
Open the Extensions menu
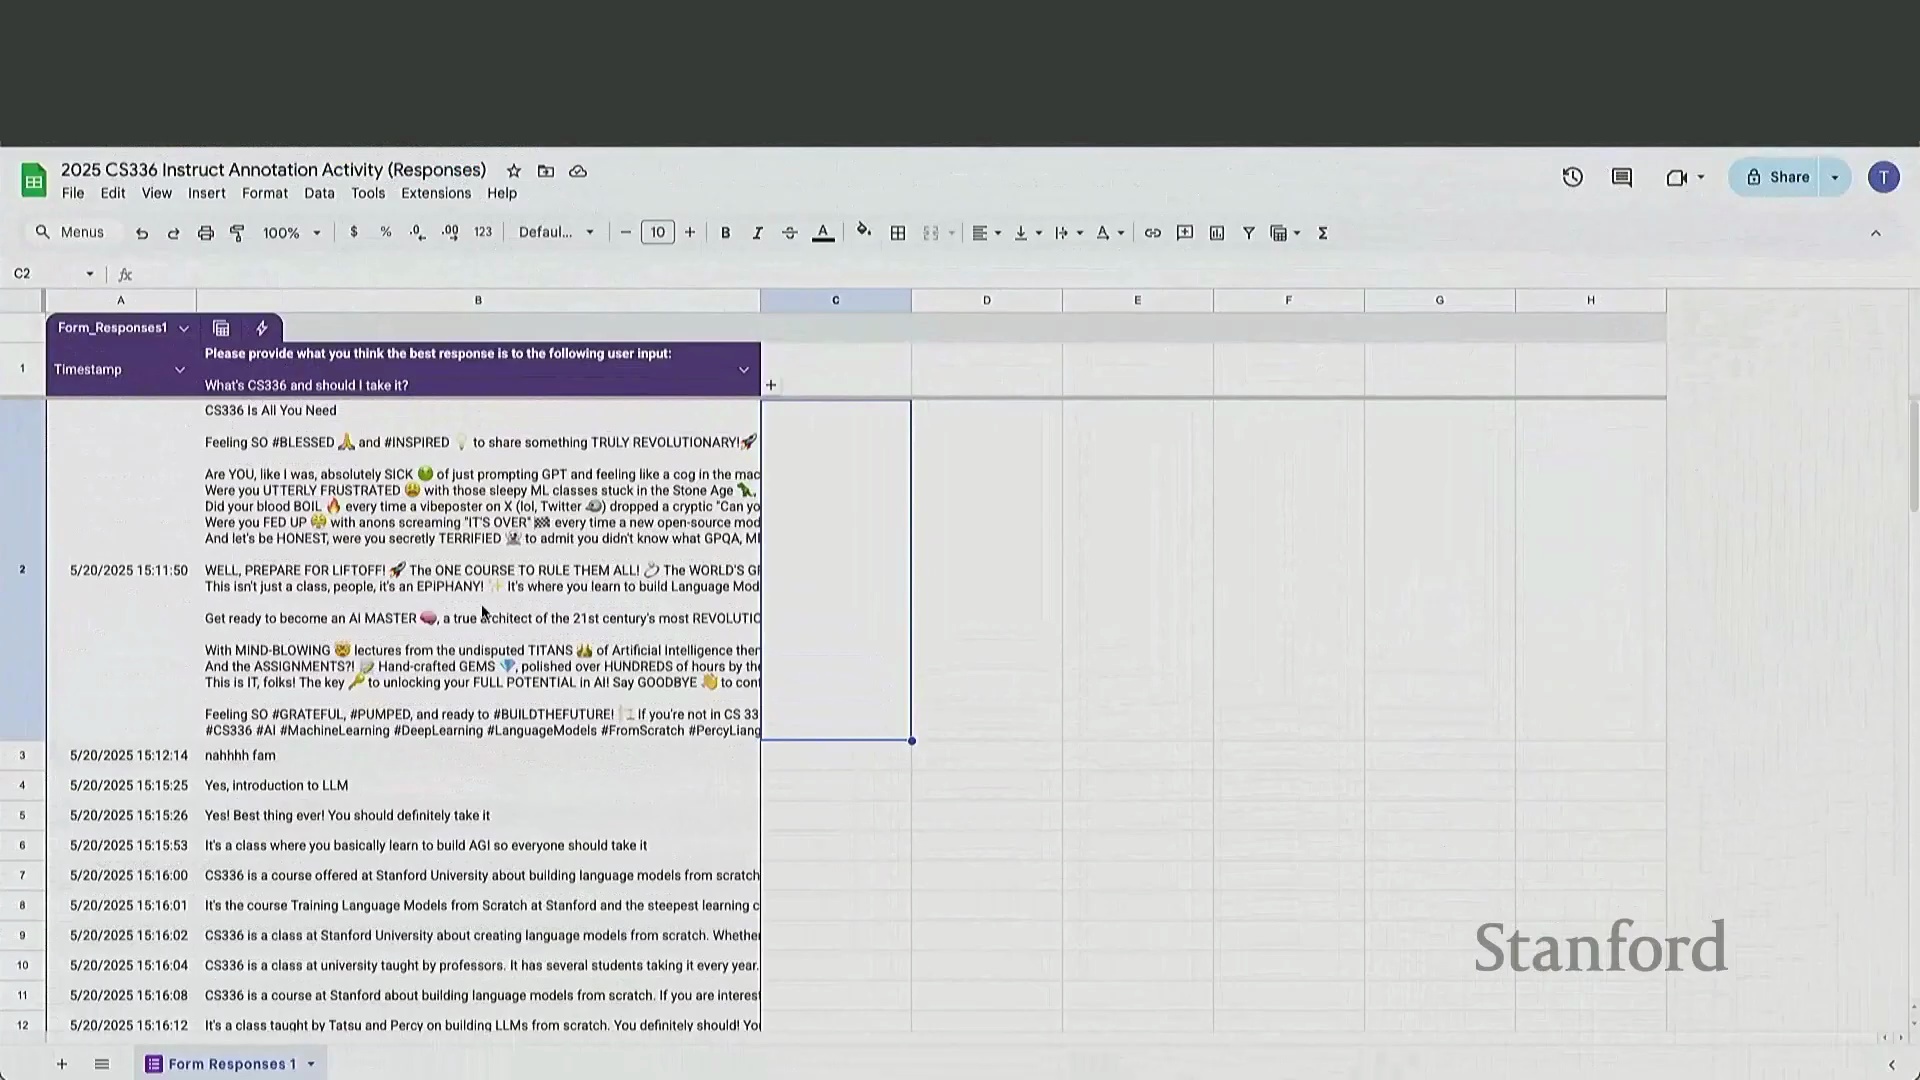(435, 193)
